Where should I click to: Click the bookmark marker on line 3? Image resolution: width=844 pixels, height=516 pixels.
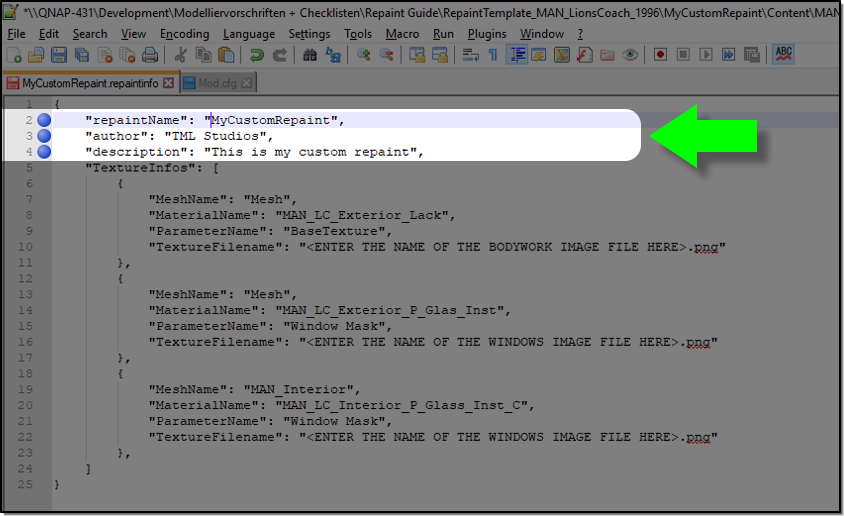(44, 136)
